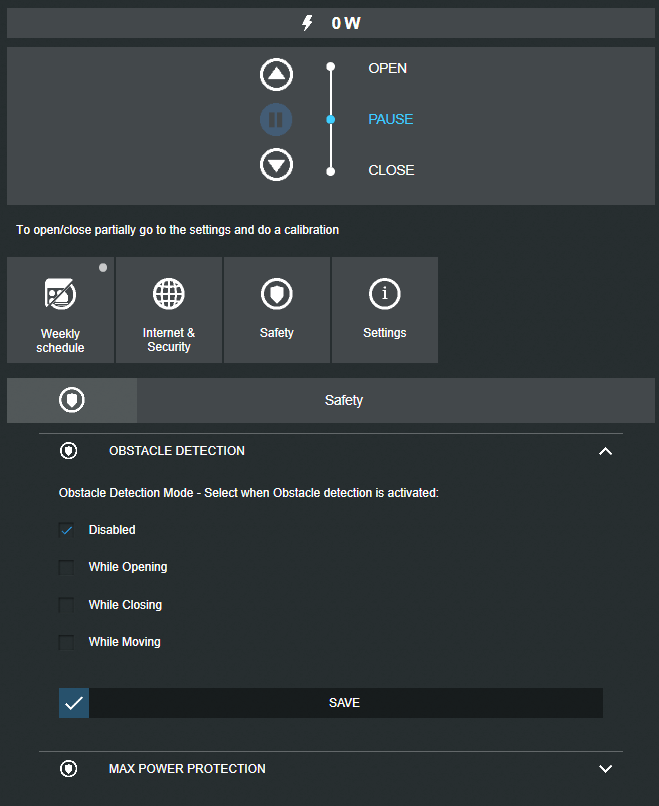This screenshot has width=659, height=806.
Task: Select the CLOSE position label
Action: pos(391,170)
